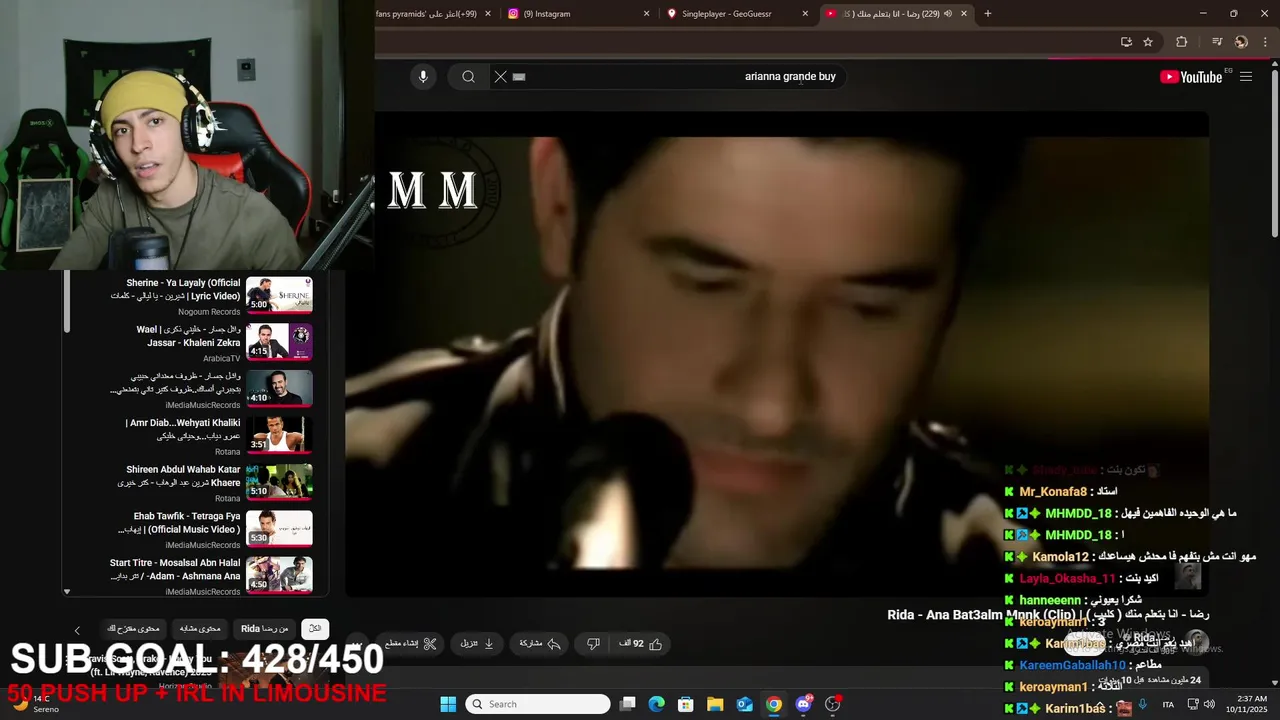Open Ehab Tawfik - Tetraga Fya thumbnail
The width and height of the screenshot is (1280, 720).
(279, 529)
